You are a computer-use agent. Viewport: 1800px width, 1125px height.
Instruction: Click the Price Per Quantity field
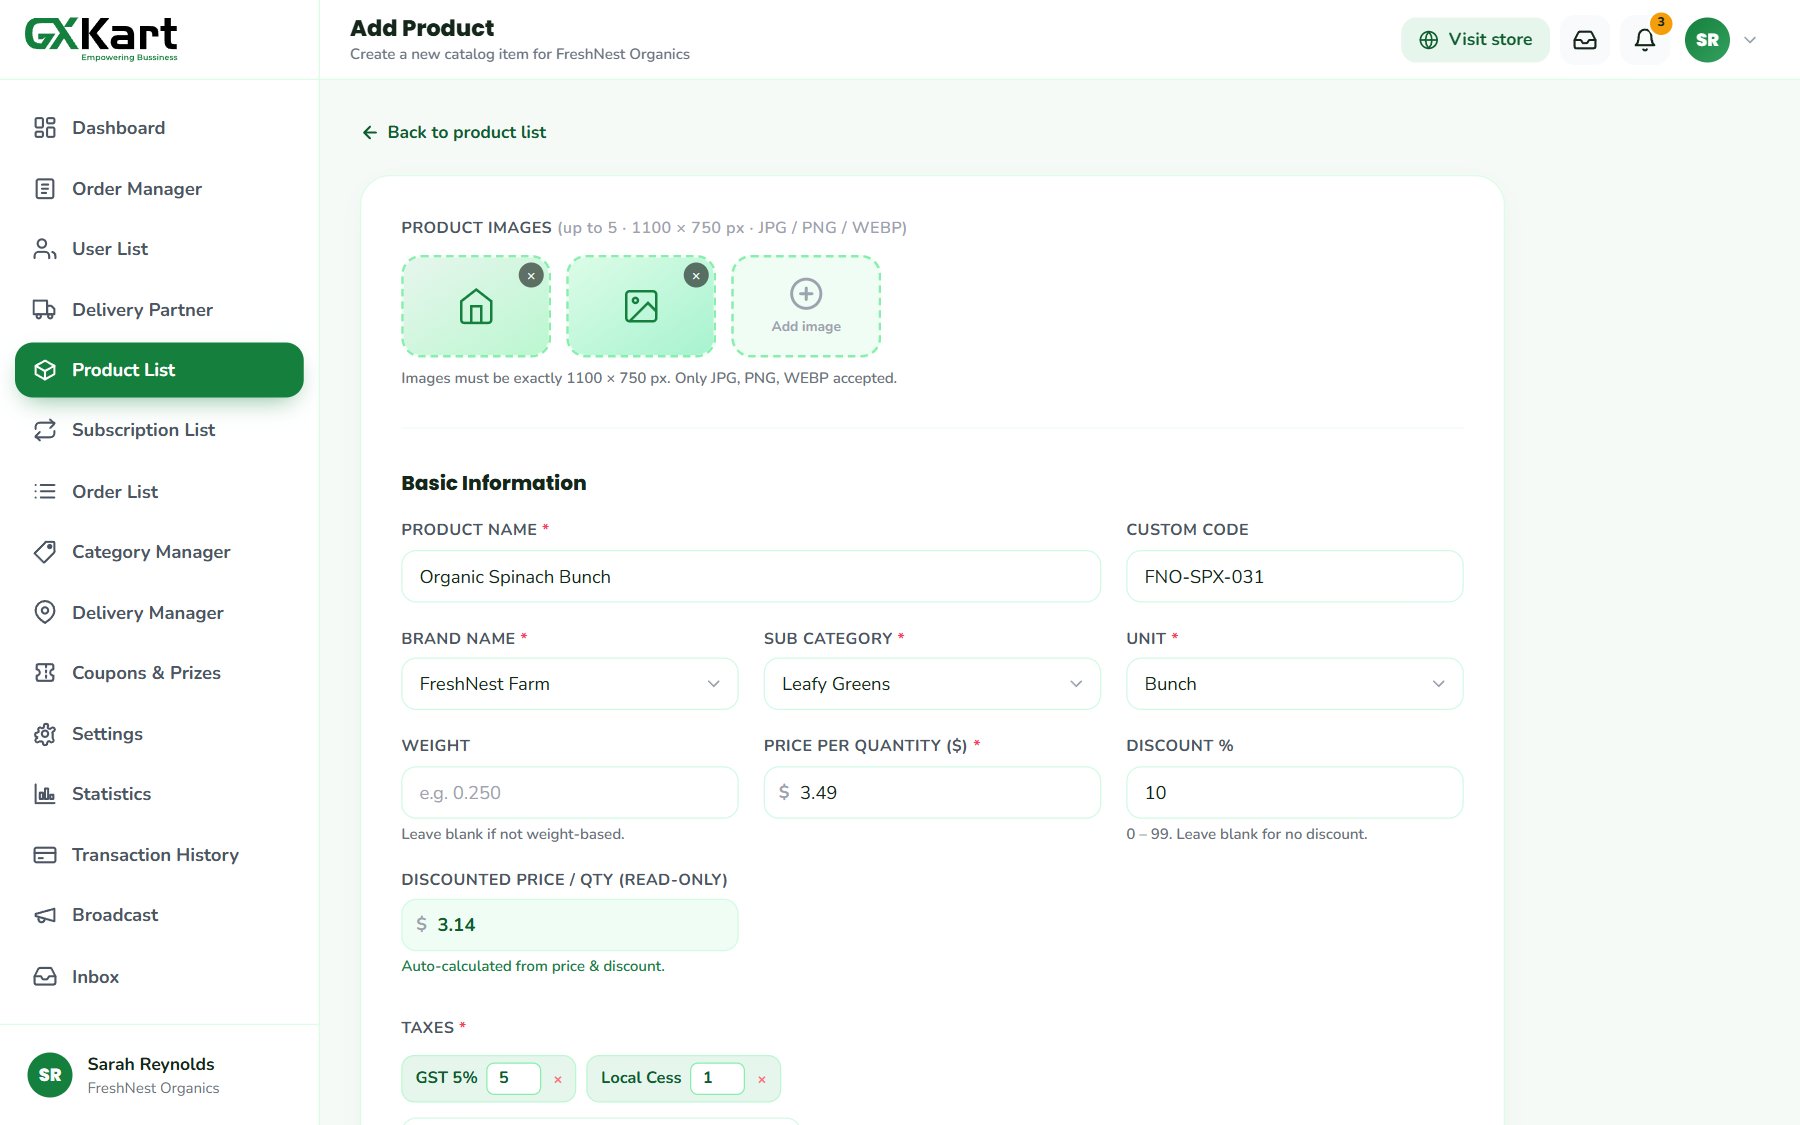pos(932,793)
